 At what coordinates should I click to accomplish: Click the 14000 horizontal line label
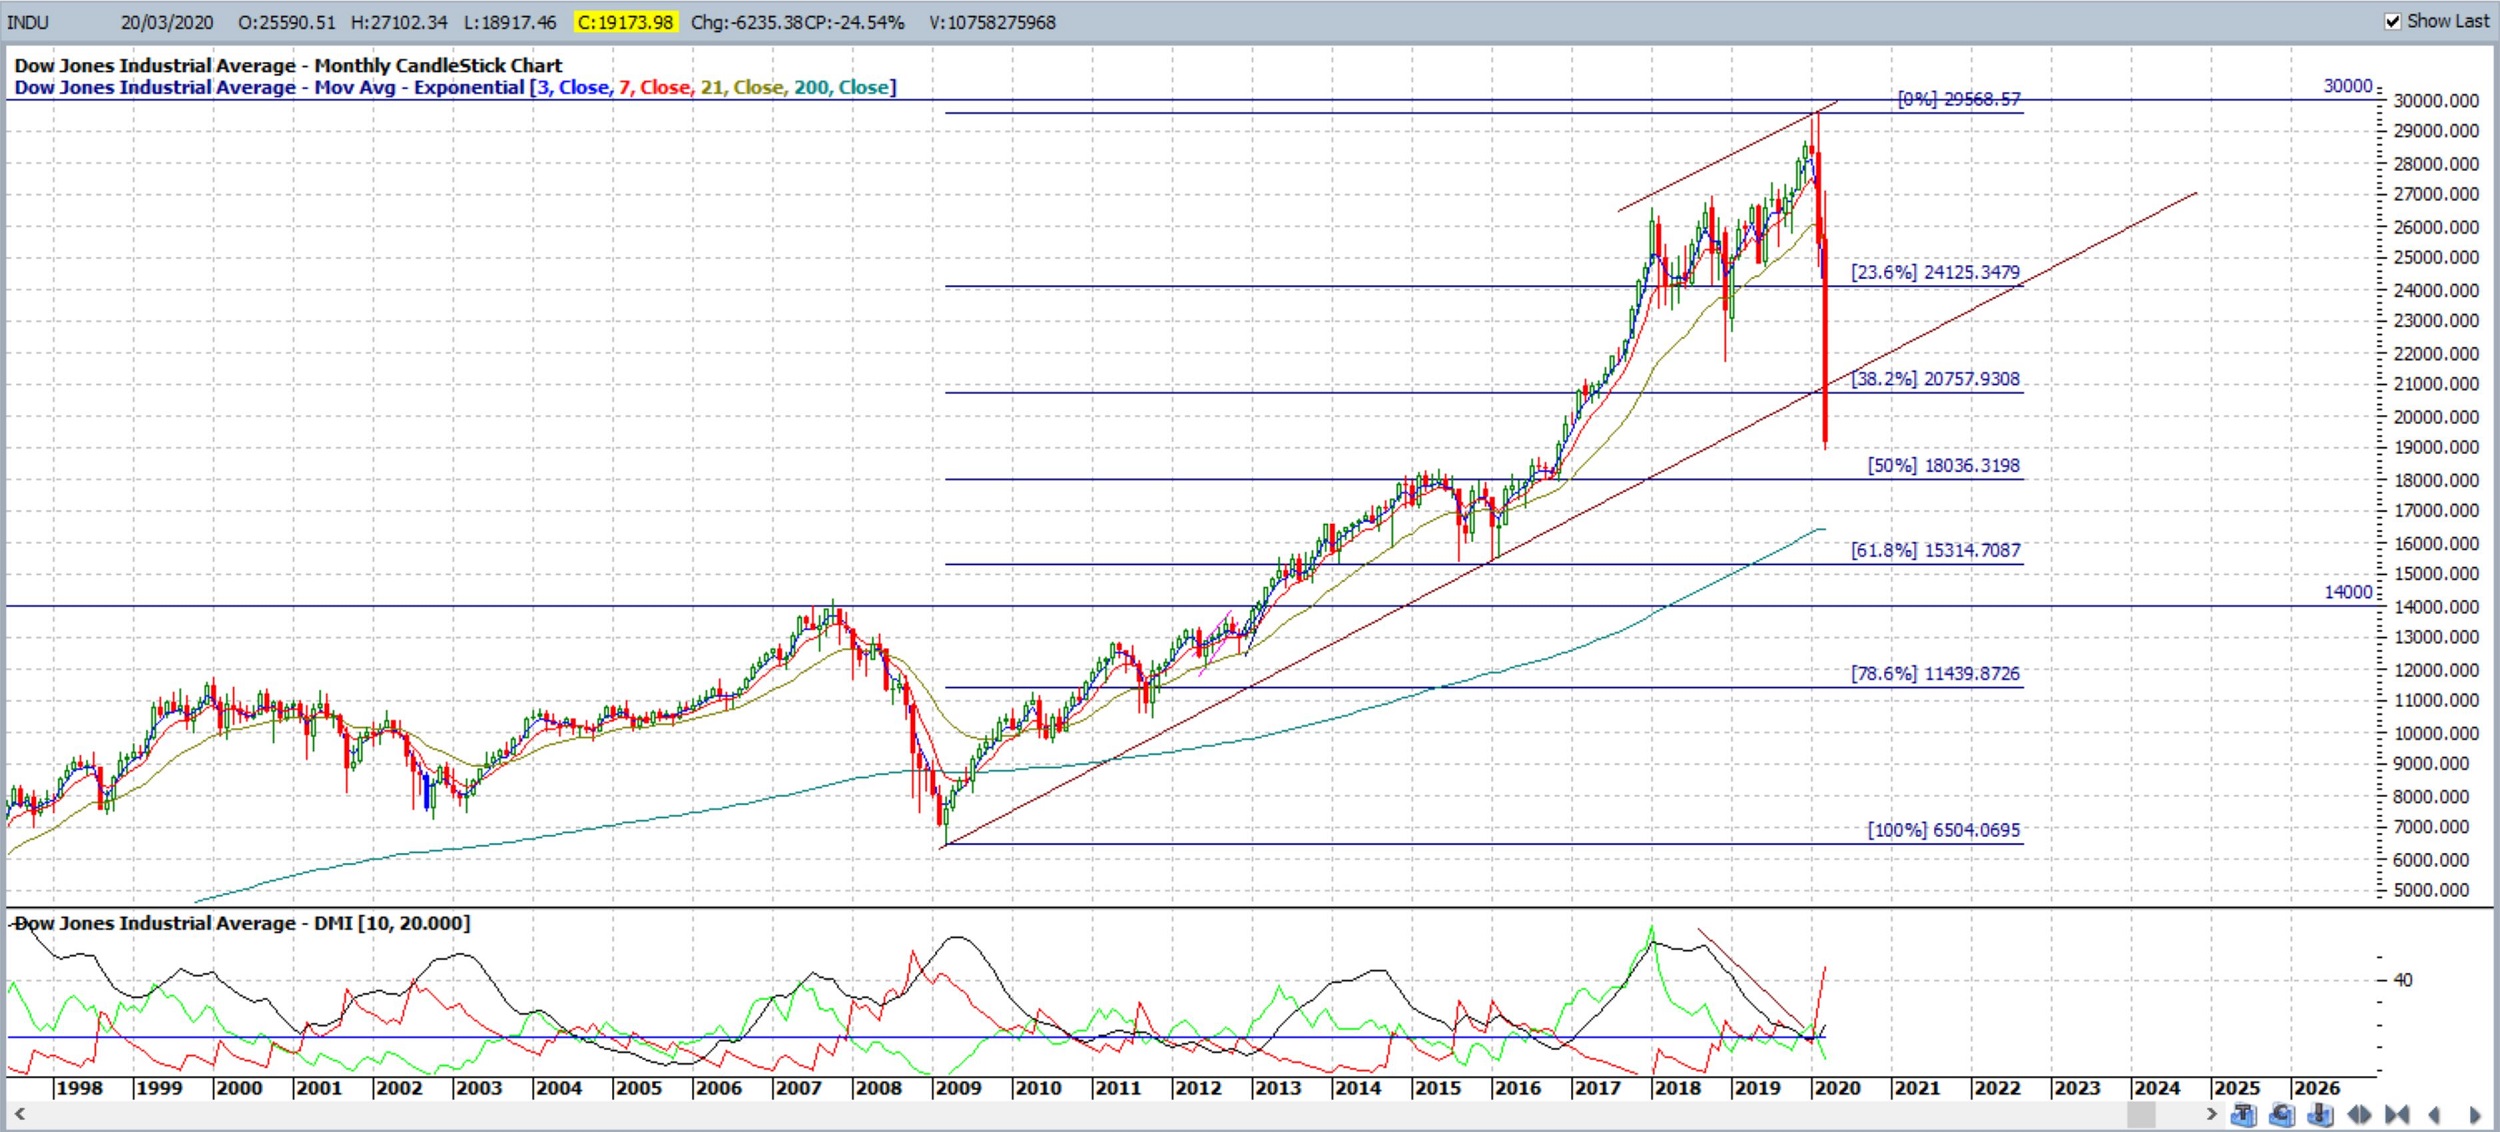coord(2347,592)
